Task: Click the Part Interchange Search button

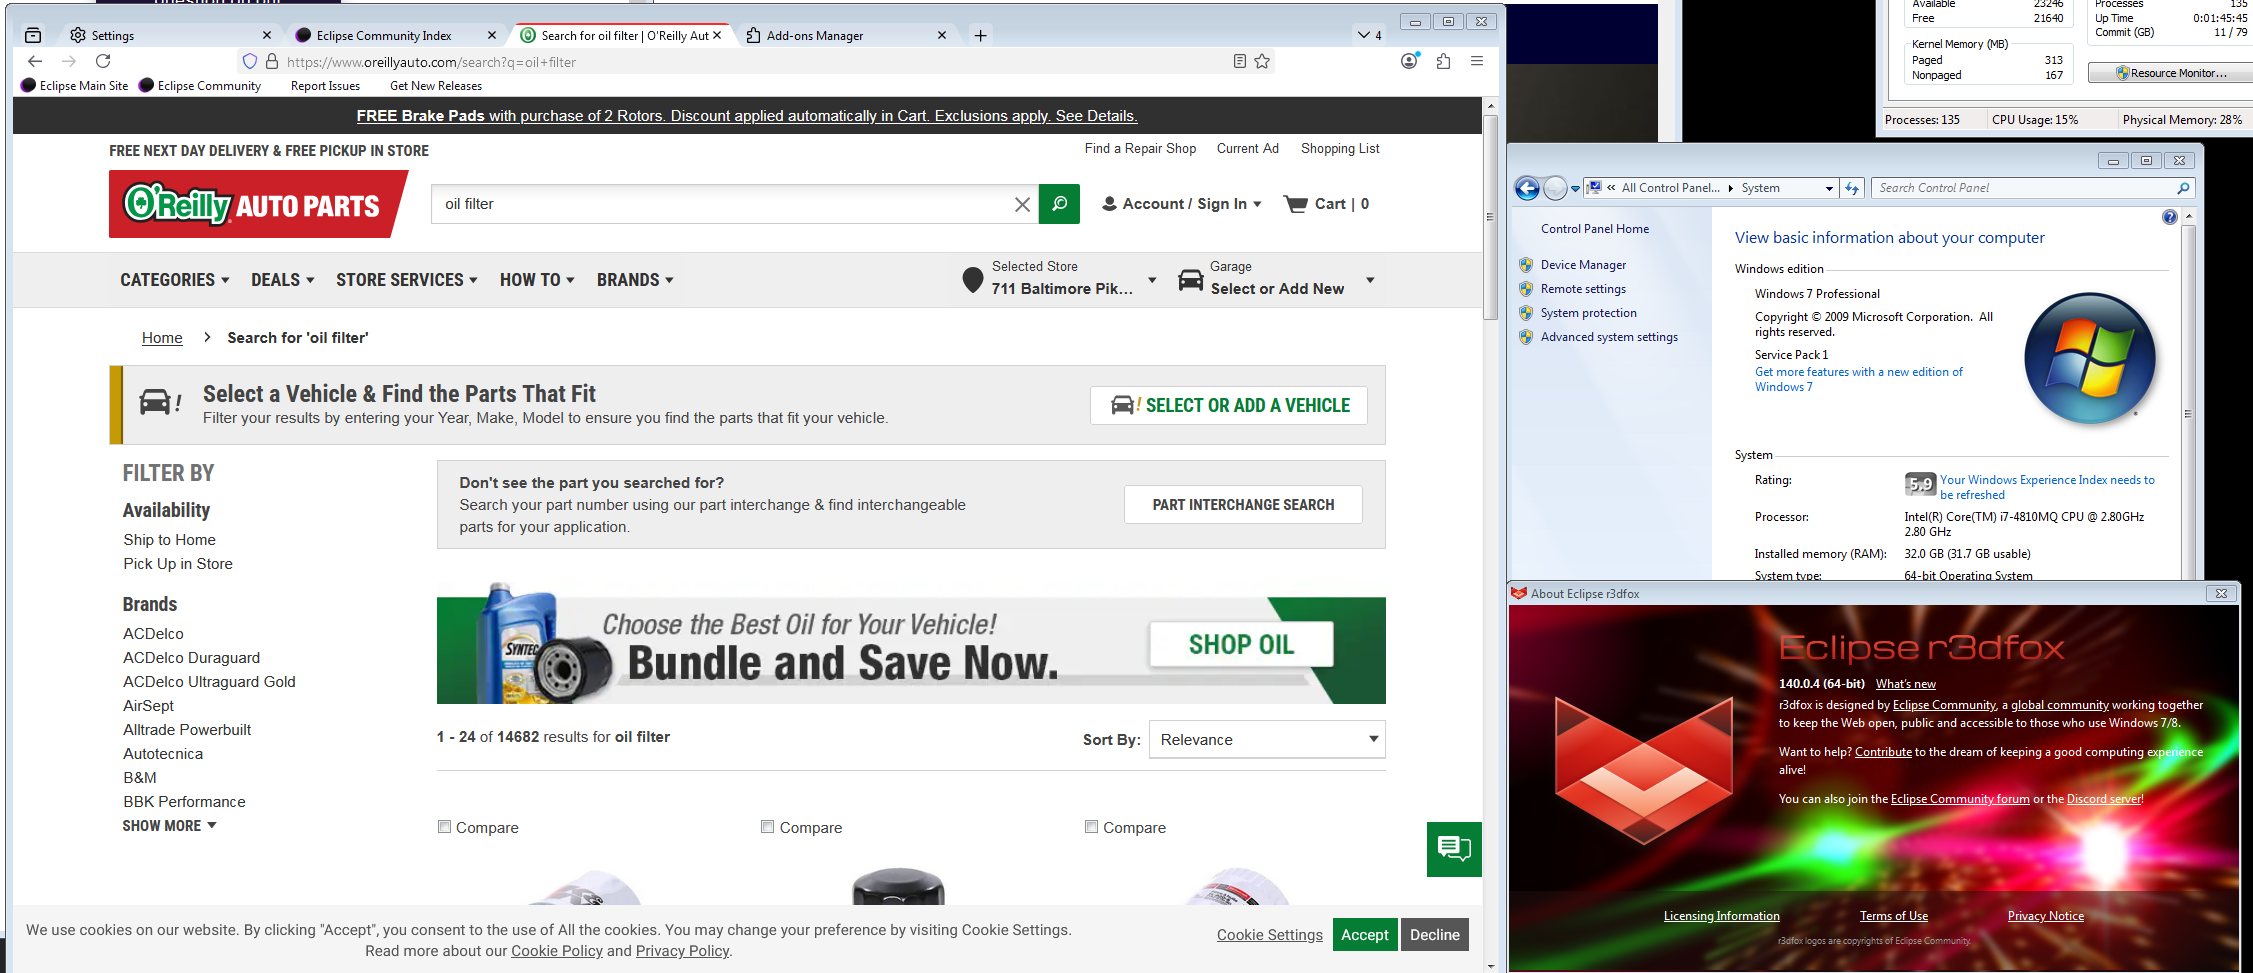Action: (1243, 505)
